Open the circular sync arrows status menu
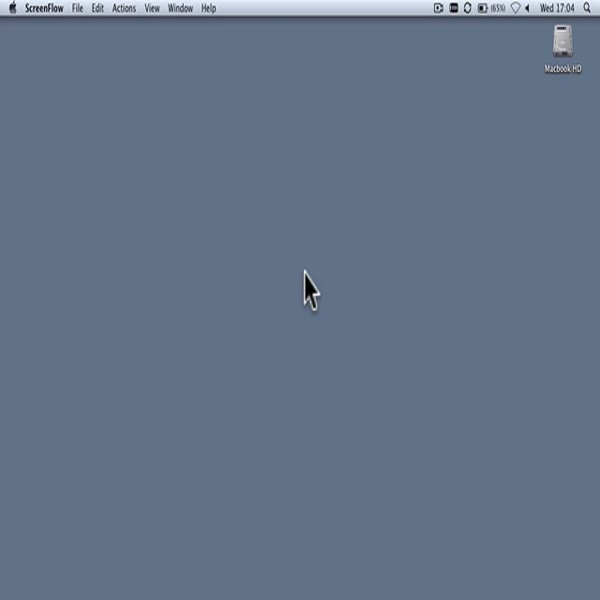The width and height of the screenshot is (600, 600). click(x=467, y=8)
